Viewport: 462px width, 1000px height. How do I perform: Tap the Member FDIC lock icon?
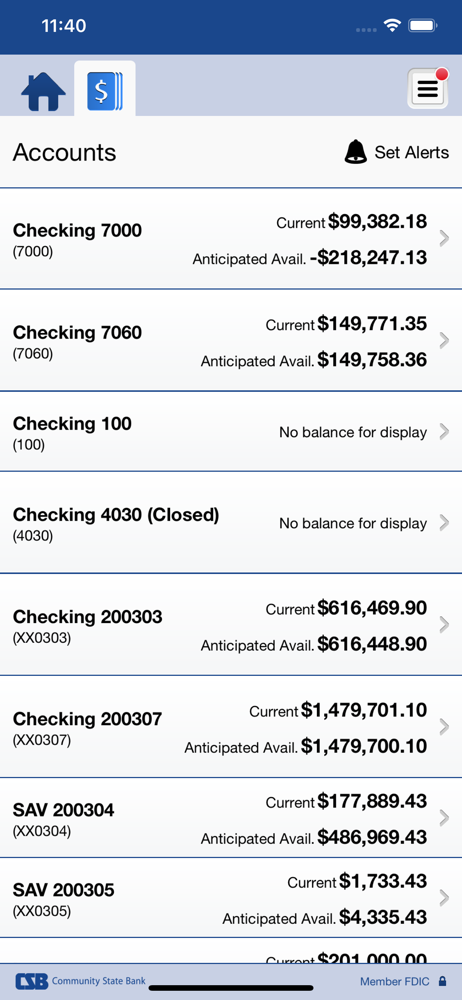coord(442,981)
